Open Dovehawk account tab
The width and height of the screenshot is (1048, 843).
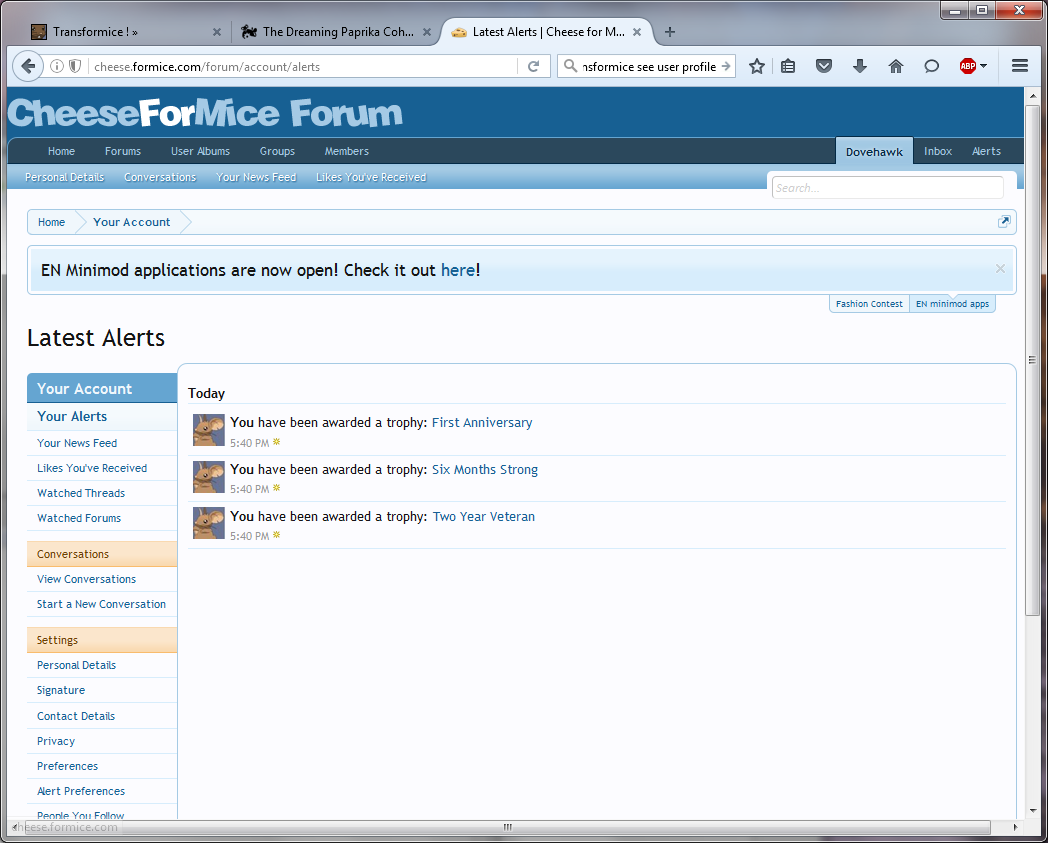coord(874,152)
